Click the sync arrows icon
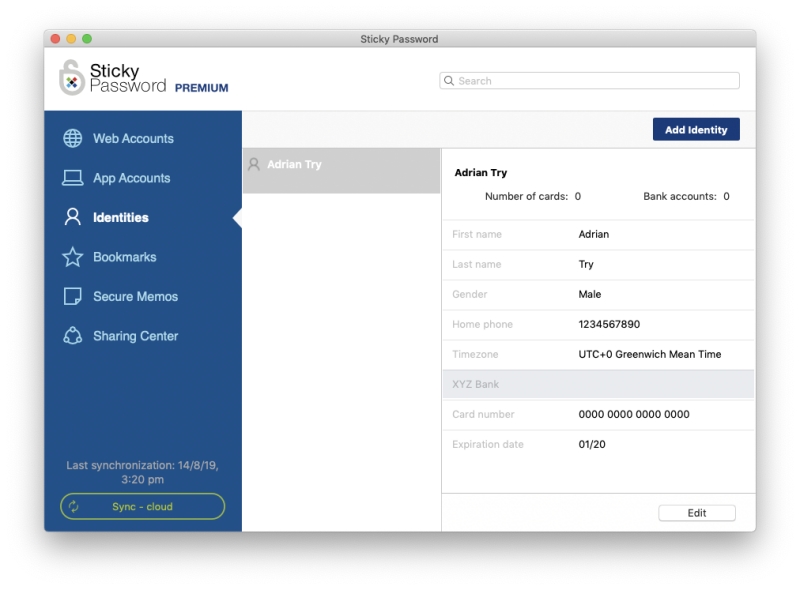The width and height of the screenshot is (800, 590). click(x=74, y=506)
